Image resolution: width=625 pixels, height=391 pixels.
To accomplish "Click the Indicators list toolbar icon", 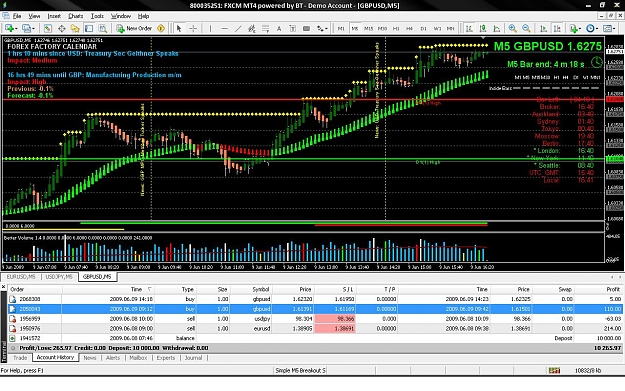I will point(573,28).
